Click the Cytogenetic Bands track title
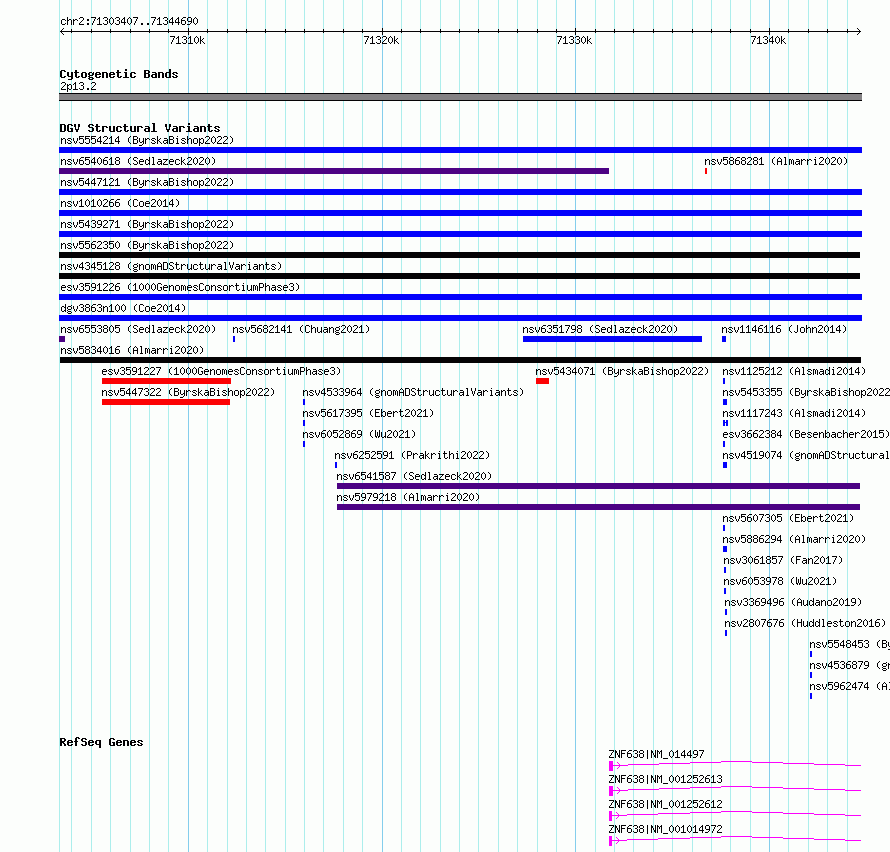The width and height of the screenshot is (890, 852). 119,74
